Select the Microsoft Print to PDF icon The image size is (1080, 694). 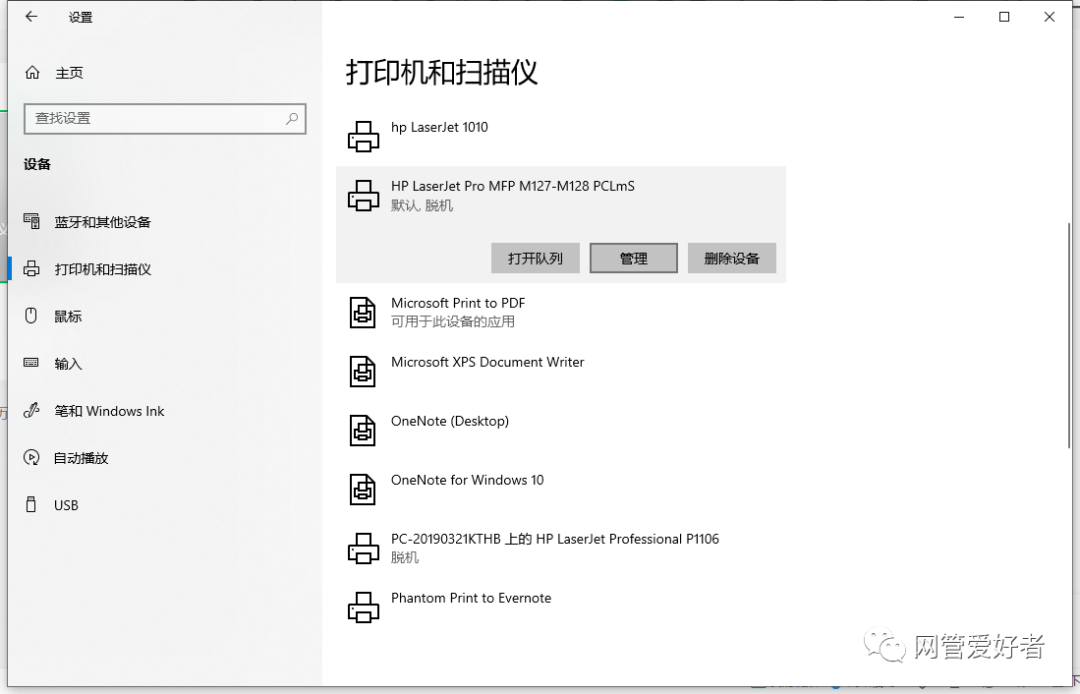click(363, 313)
